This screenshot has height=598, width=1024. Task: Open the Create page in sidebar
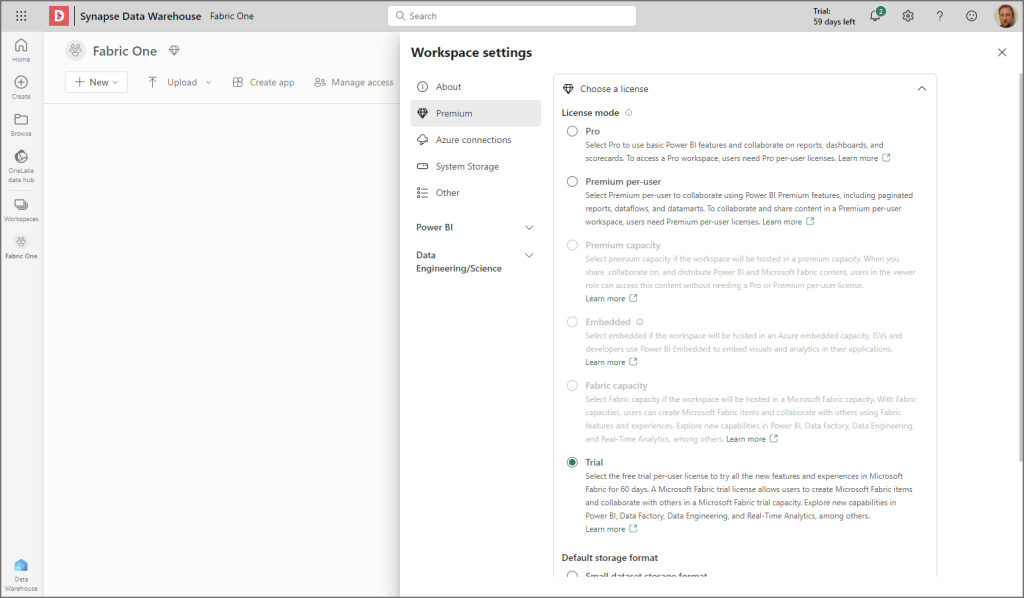click(x=21, y=87)
